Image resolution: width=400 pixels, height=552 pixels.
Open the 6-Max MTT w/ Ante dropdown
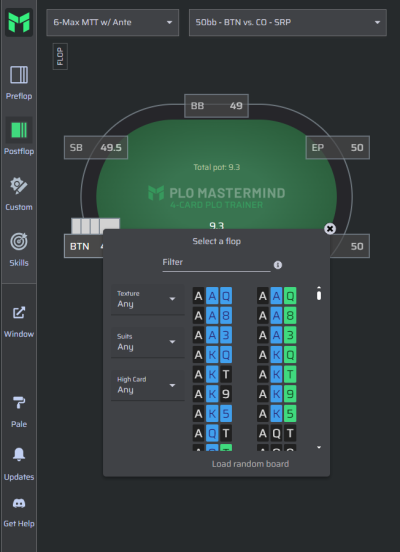pos(113,23)
